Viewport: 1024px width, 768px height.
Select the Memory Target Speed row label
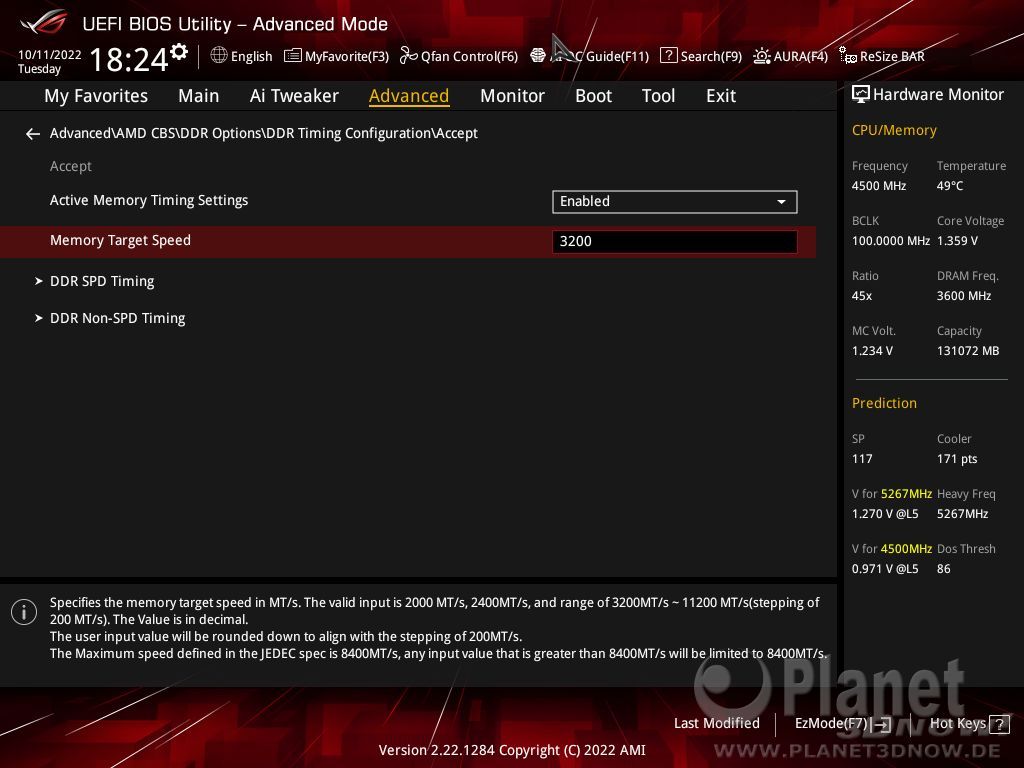click(x=120, y=240)
